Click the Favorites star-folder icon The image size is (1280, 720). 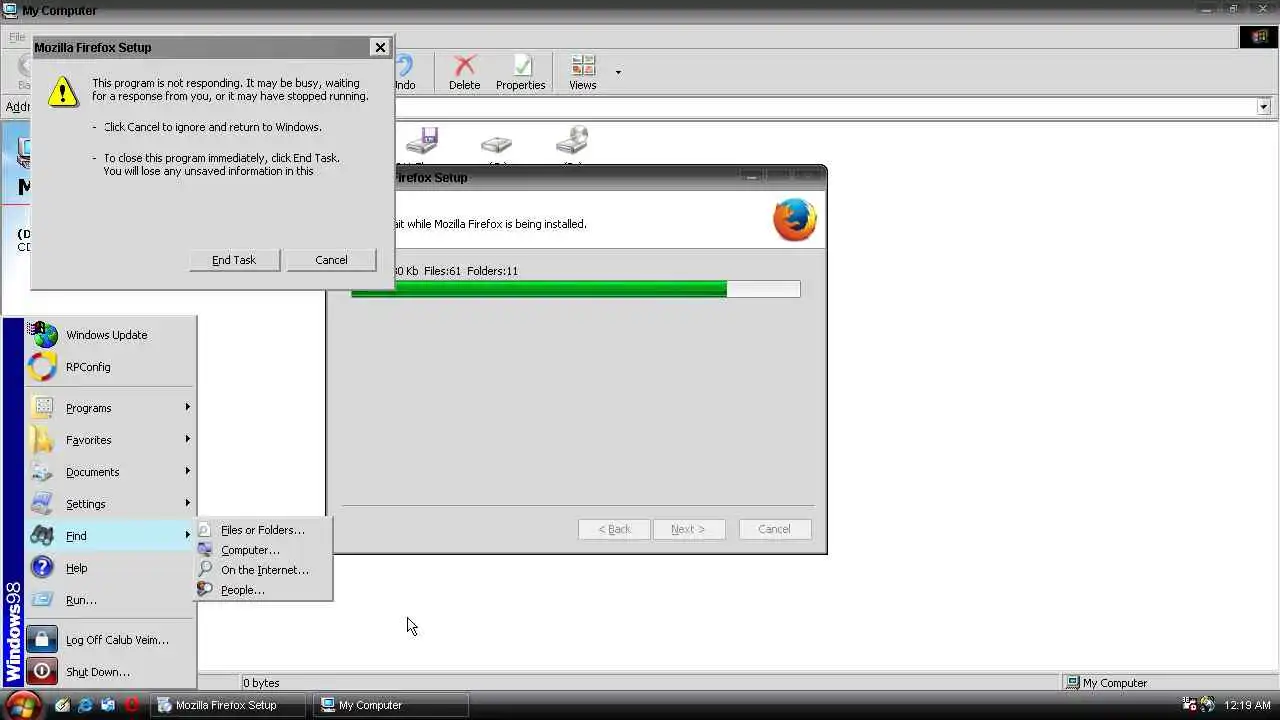42,440
